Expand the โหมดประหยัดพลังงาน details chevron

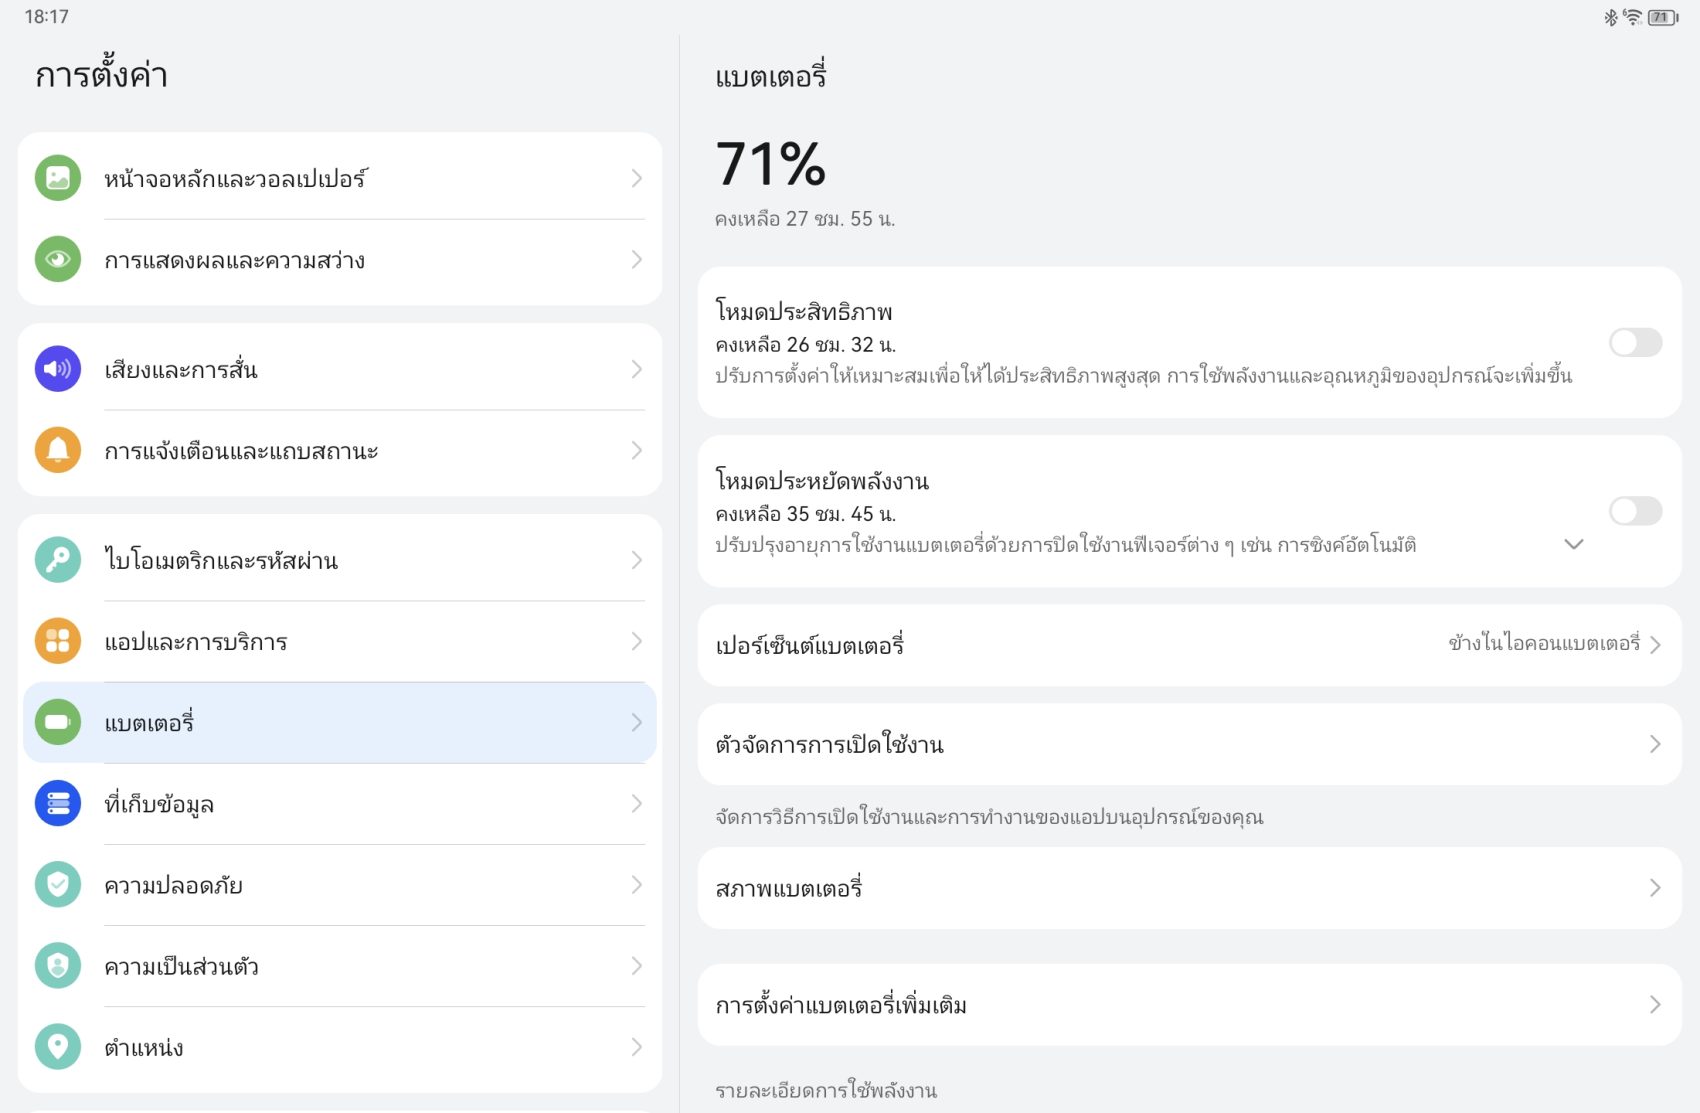[1573, 544]
